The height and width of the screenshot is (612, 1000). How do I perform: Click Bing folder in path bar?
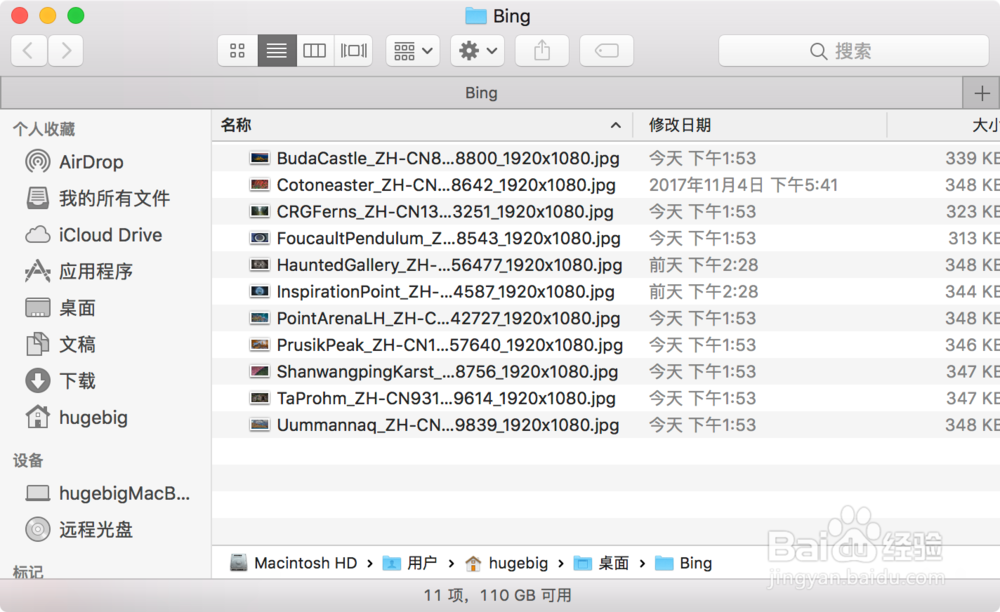pyautogui.click(x=684, y=563)
